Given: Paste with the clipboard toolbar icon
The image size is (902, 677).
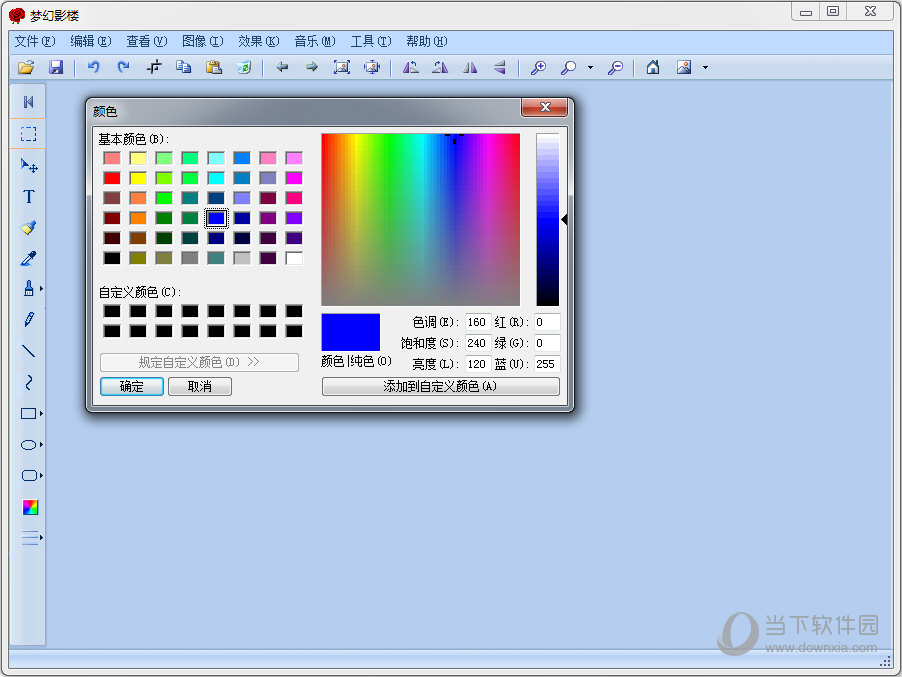Looking at the screenshot, I should click(214, 67).
